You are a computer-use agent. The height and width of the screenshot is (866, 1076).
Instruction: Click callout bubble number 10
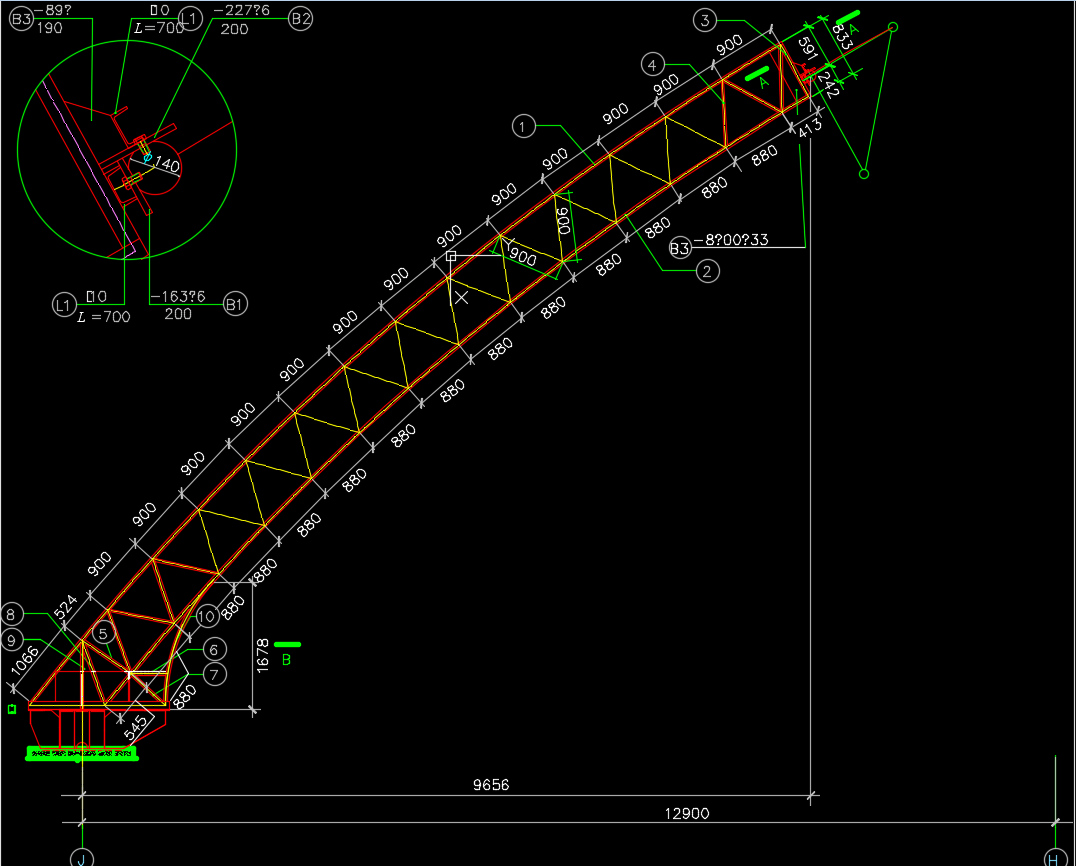[207, 617]
